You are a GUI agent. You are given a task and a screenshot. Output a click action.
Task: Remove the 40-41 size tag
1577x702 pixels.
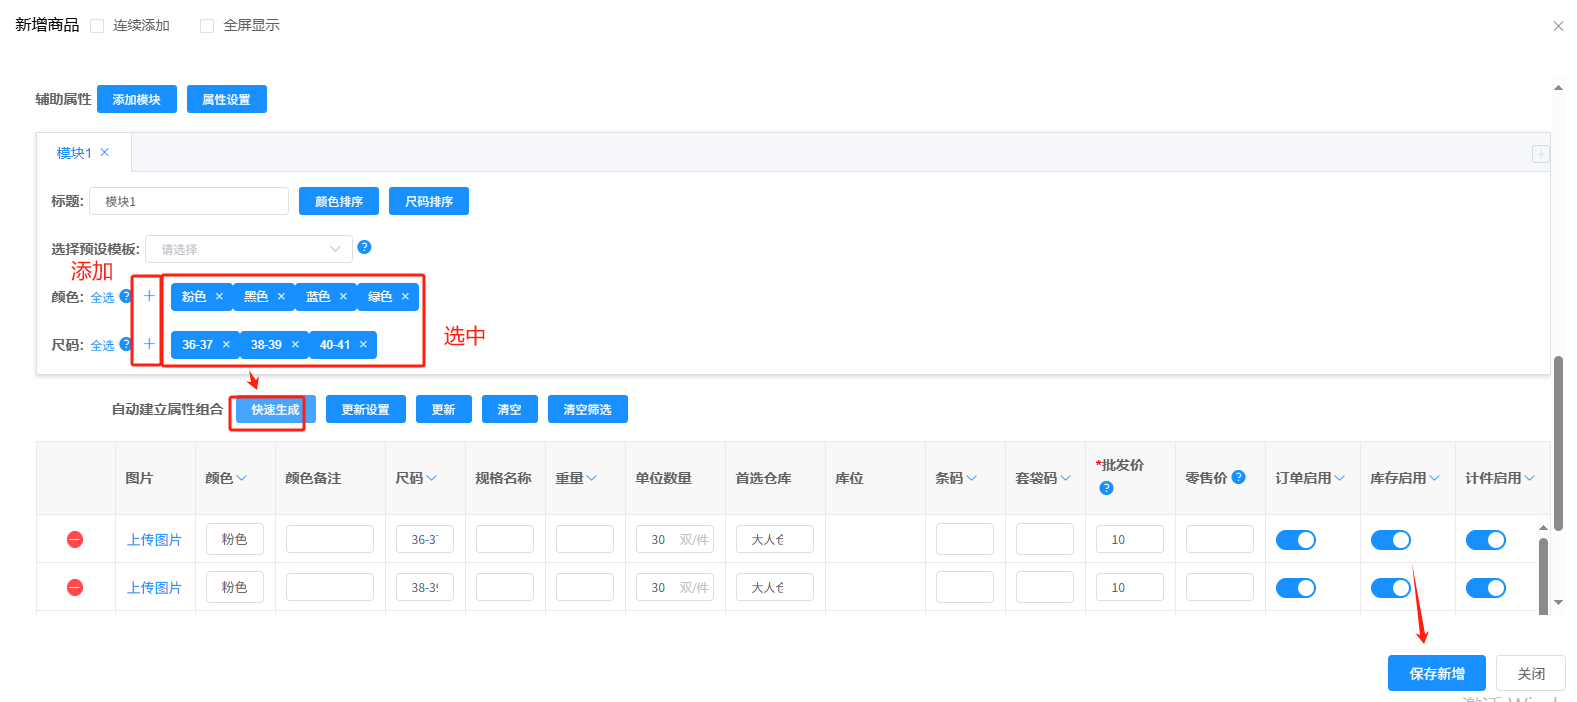[363, 345]
